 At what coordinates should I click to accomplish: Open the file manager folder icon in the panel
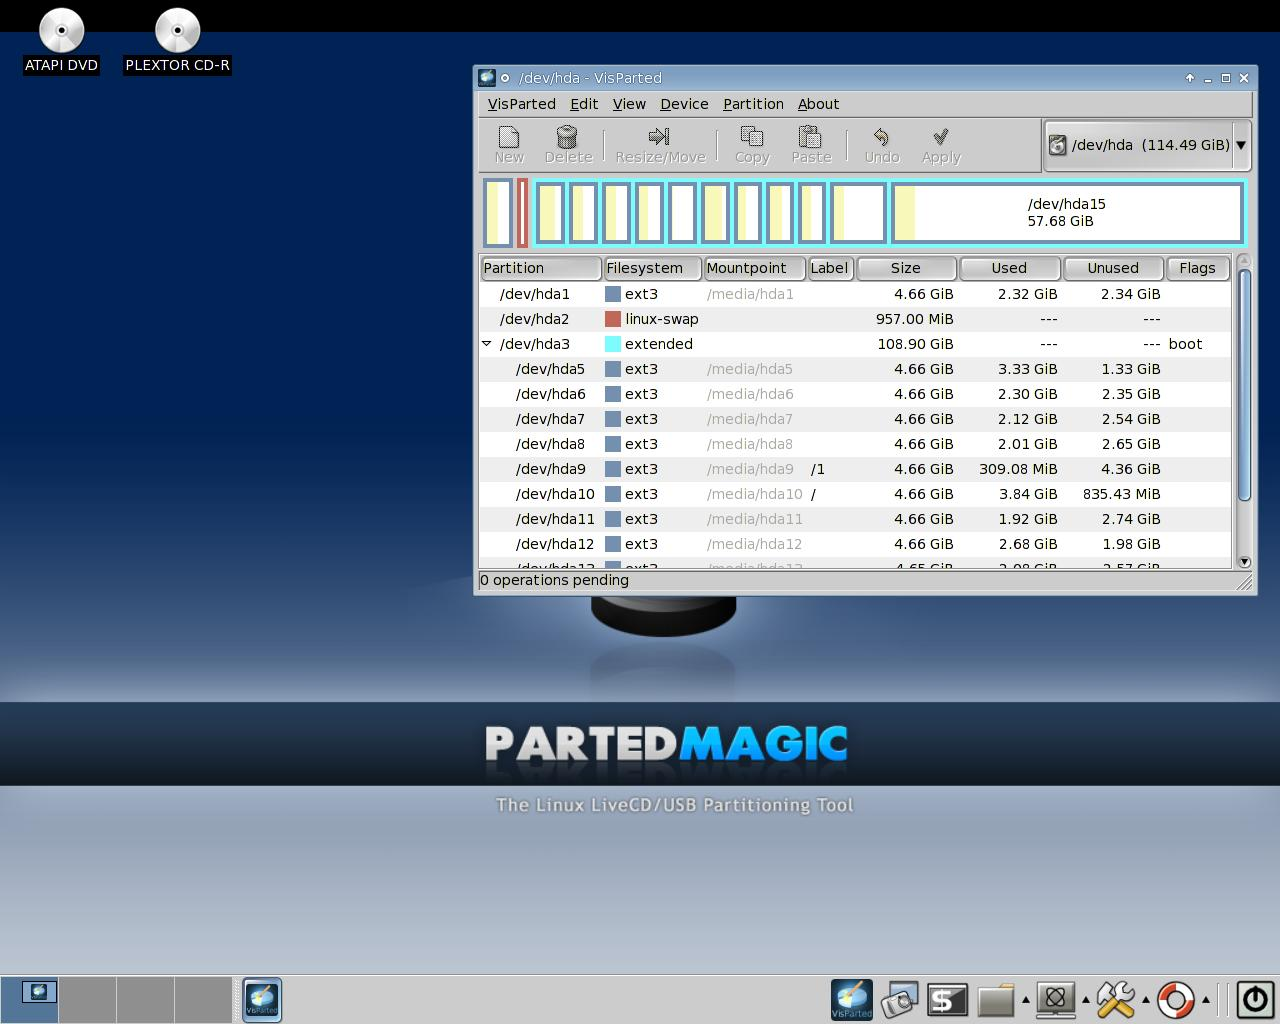996,999
